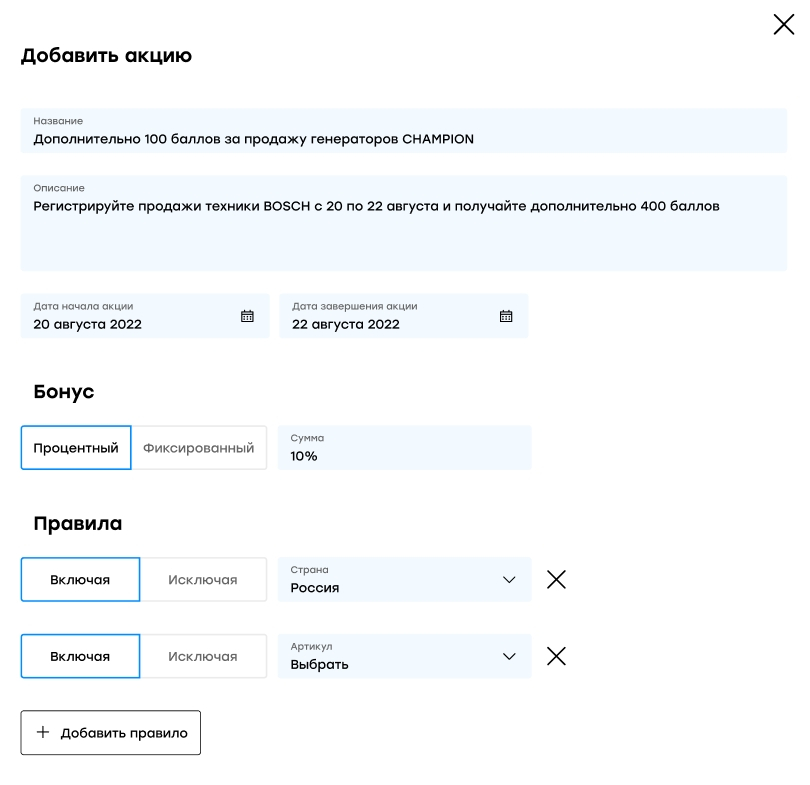This screenshot has height=785, width=810.
Task: Open calendar for Дата начала акции
Action: tap(247, 316)
